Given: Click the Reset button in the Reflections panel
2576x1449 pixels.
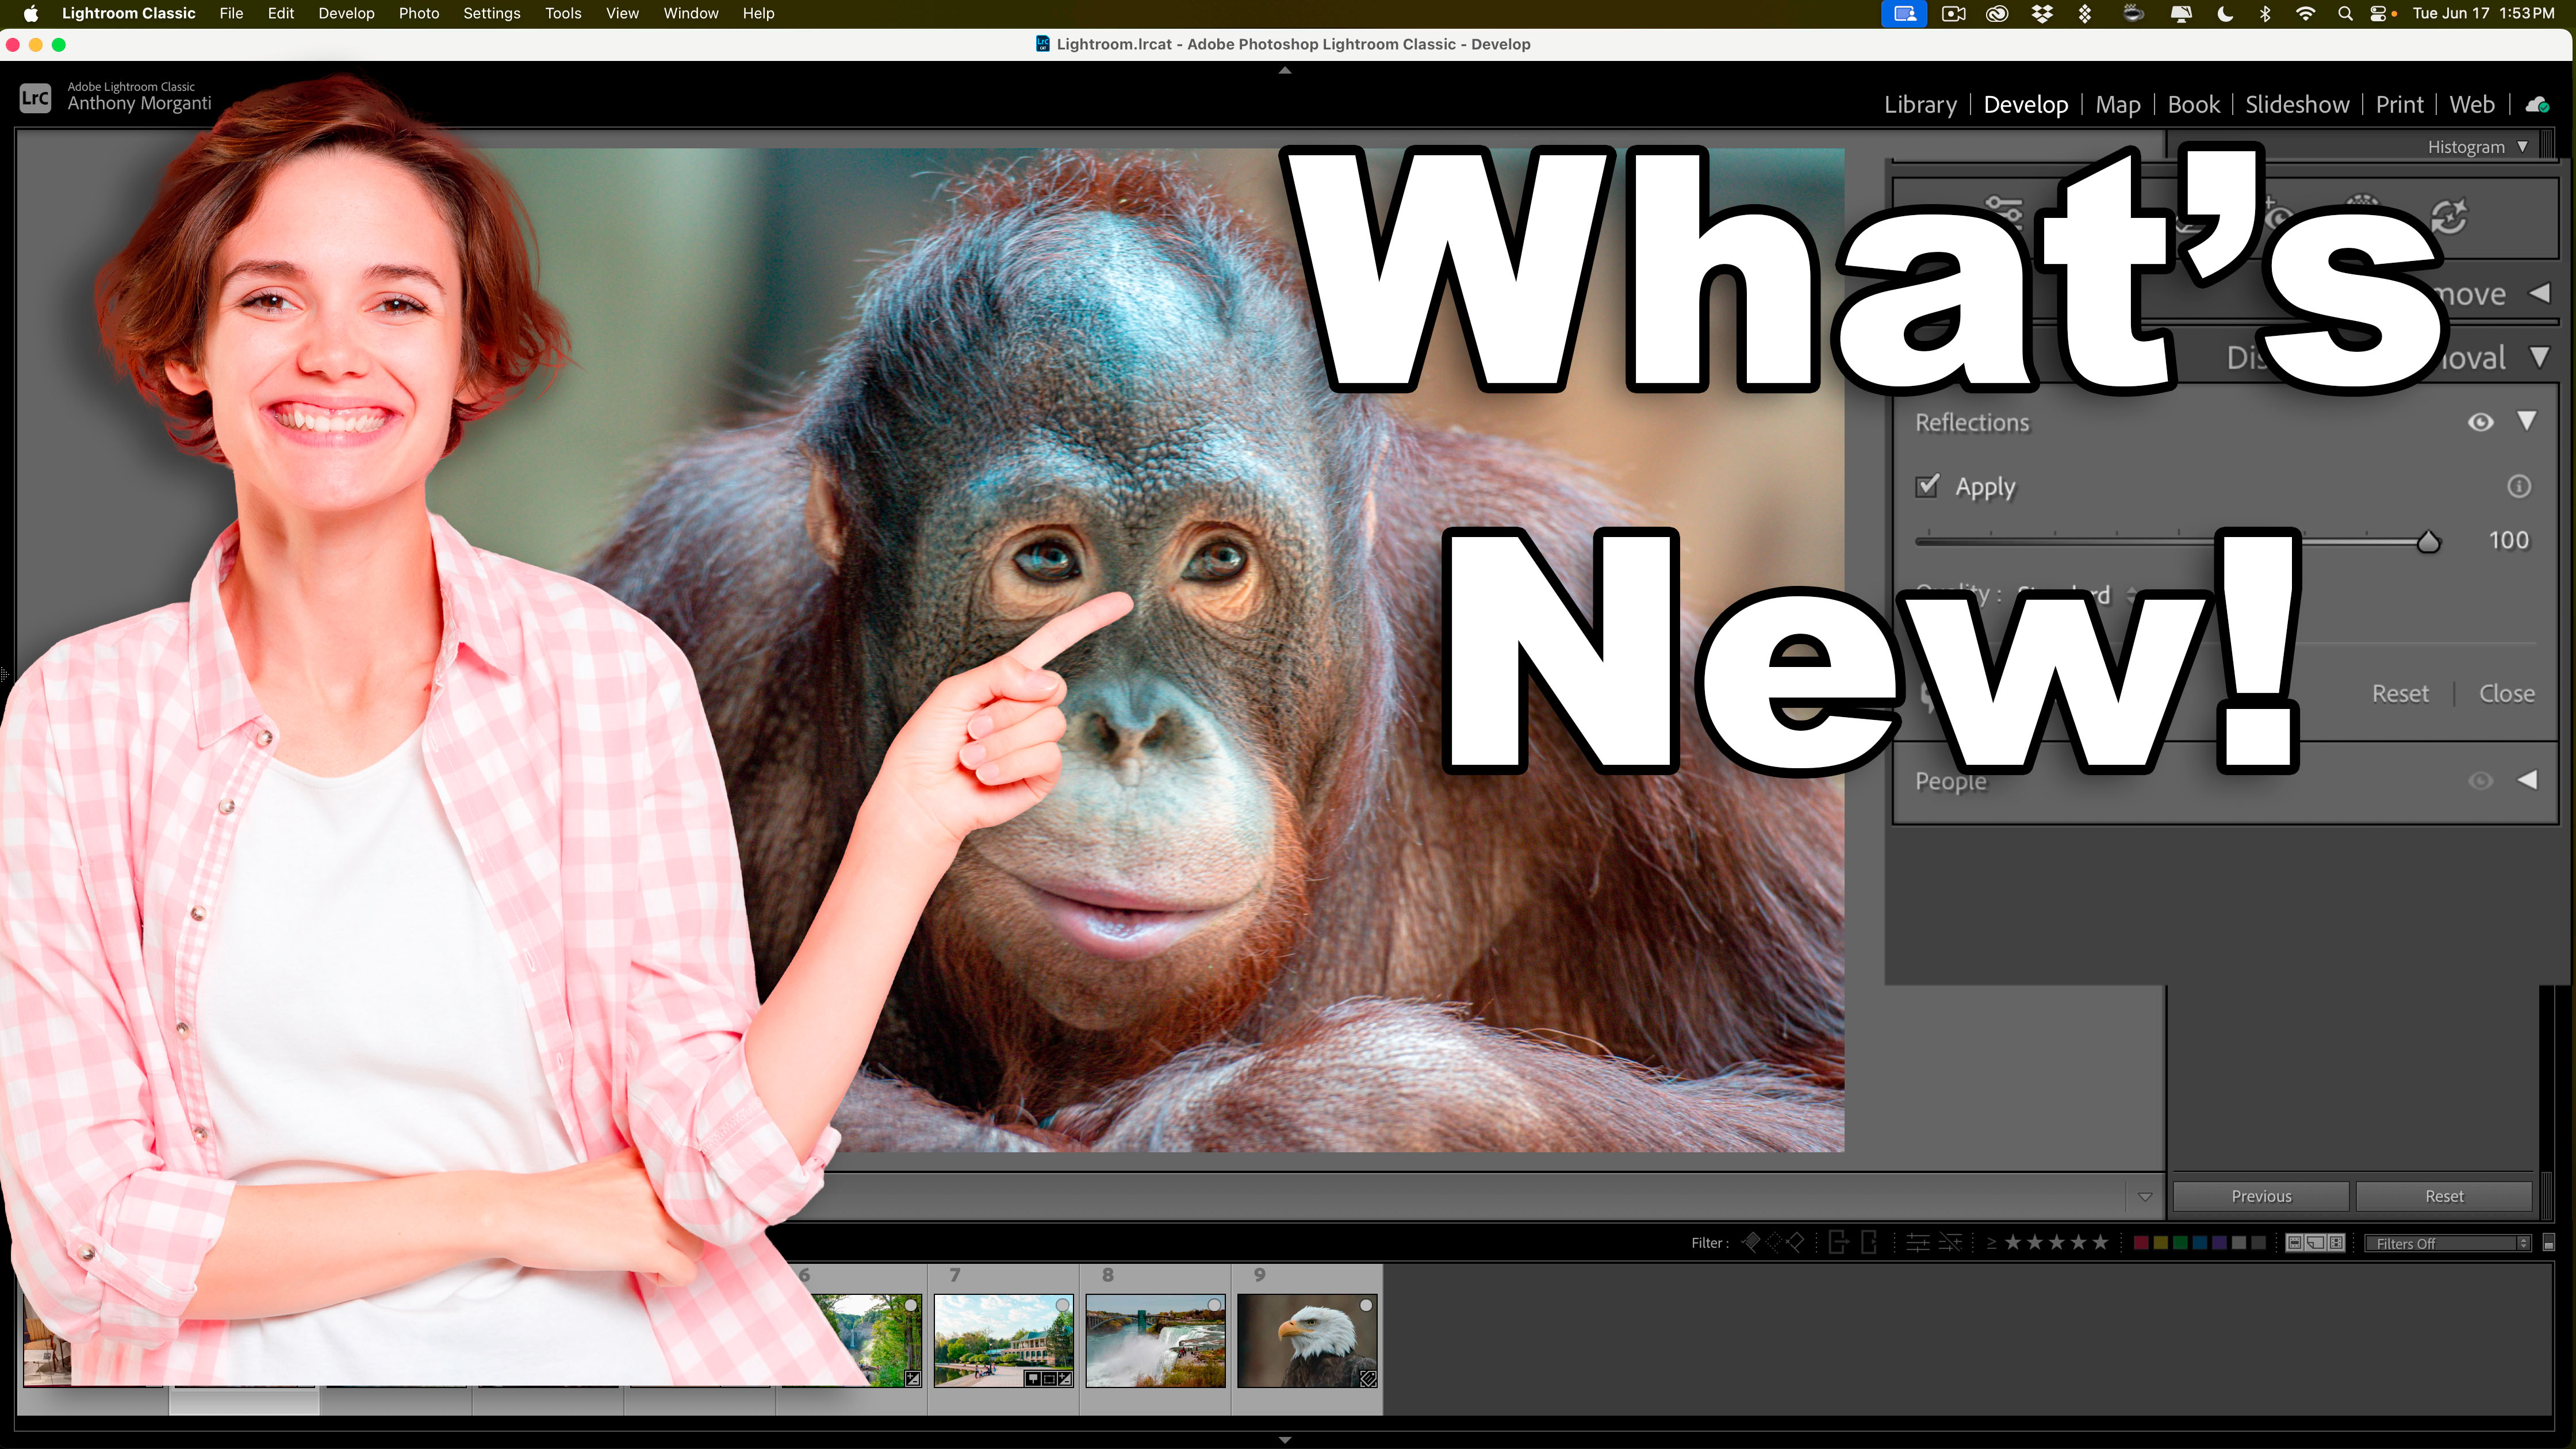Looking at the screenshot, I should click(x=2400, y=692).
